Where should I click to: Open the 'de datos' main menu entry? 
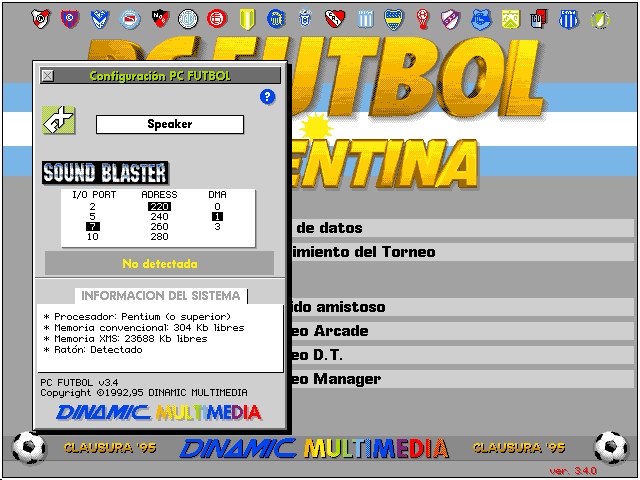click(462, 228)
